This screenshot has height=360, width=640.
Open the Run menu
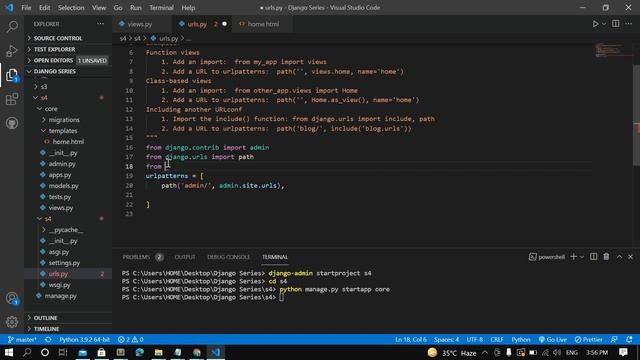pos(136,8)
